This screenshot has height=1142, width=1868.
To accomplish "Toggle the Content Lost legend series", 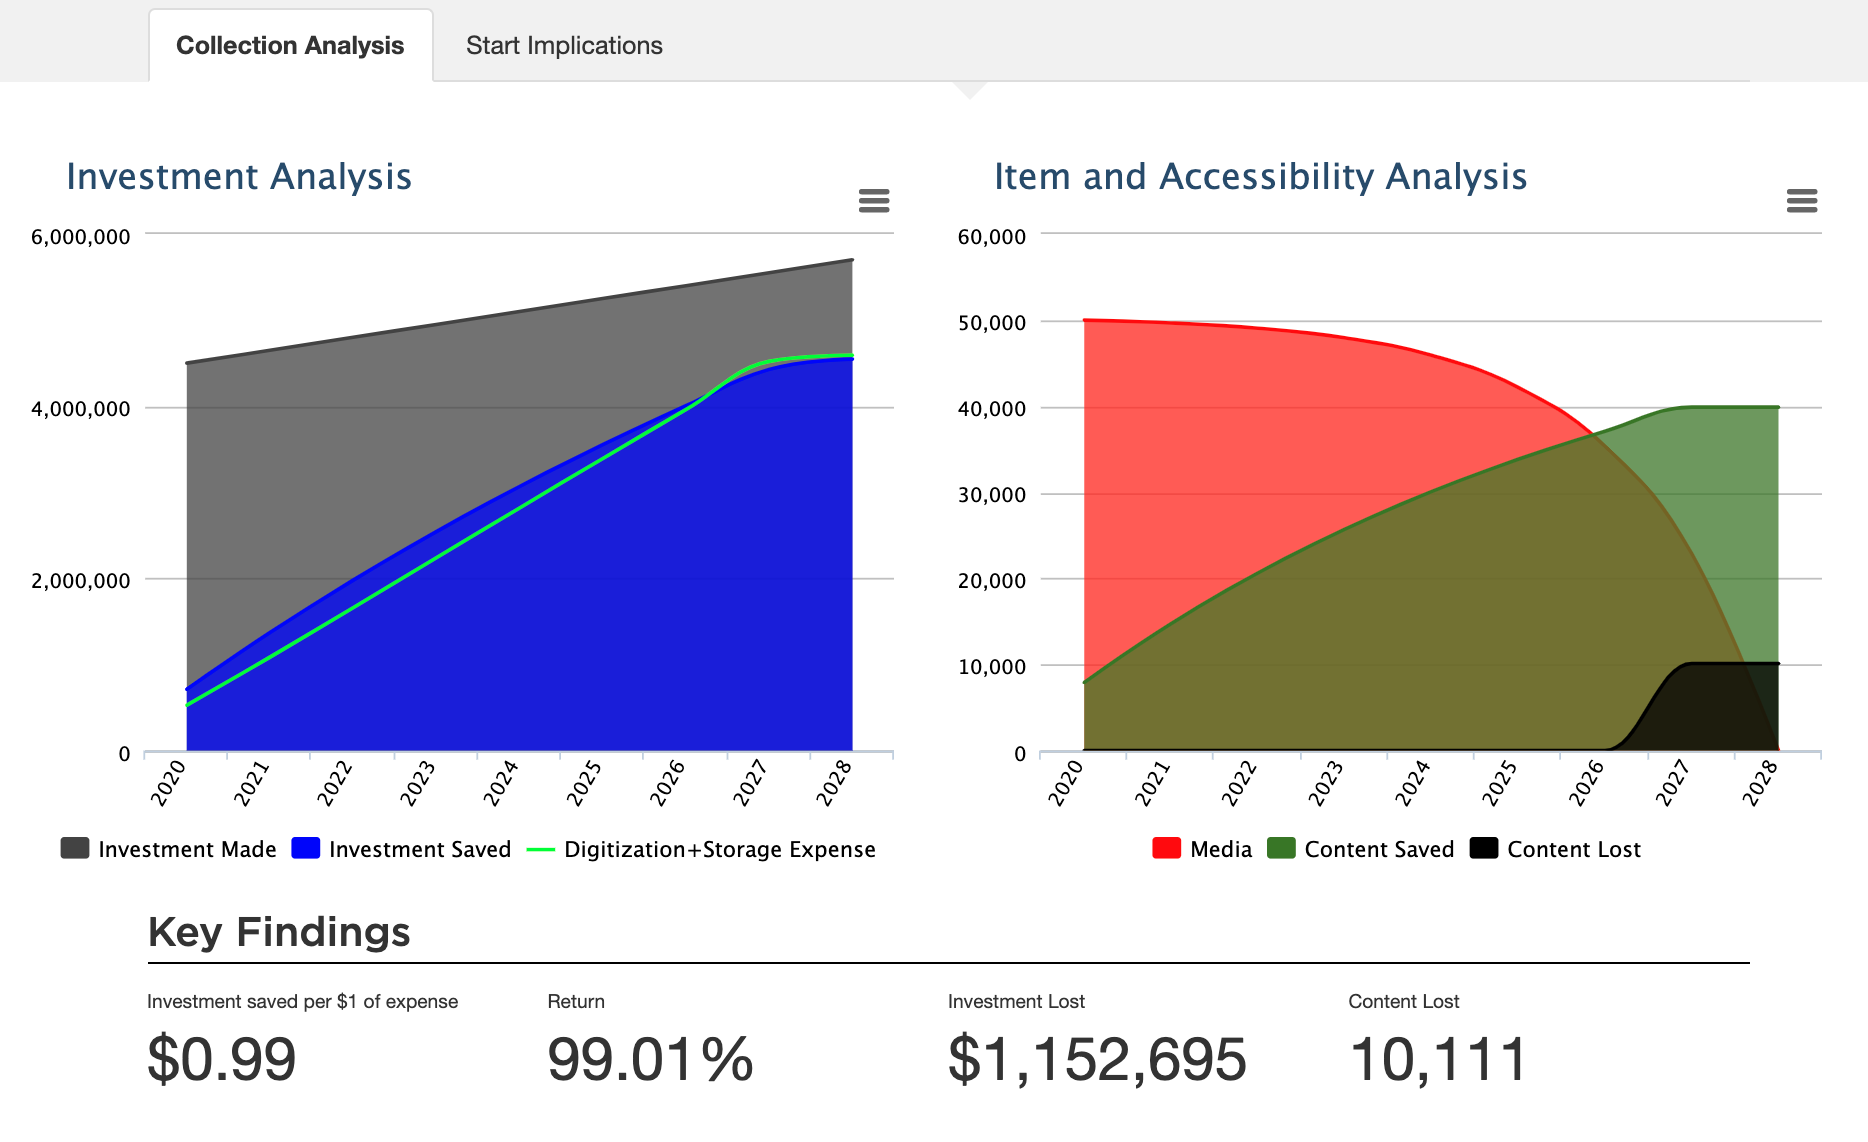I will (1555, 849).
